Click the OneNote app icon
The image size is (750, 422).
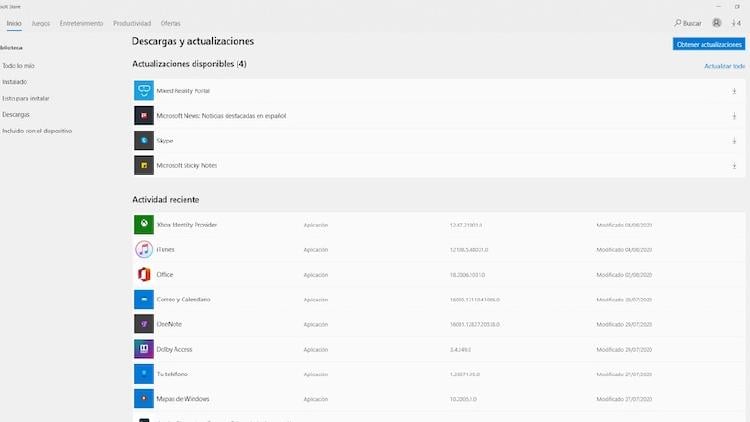[x=143, y=324]
